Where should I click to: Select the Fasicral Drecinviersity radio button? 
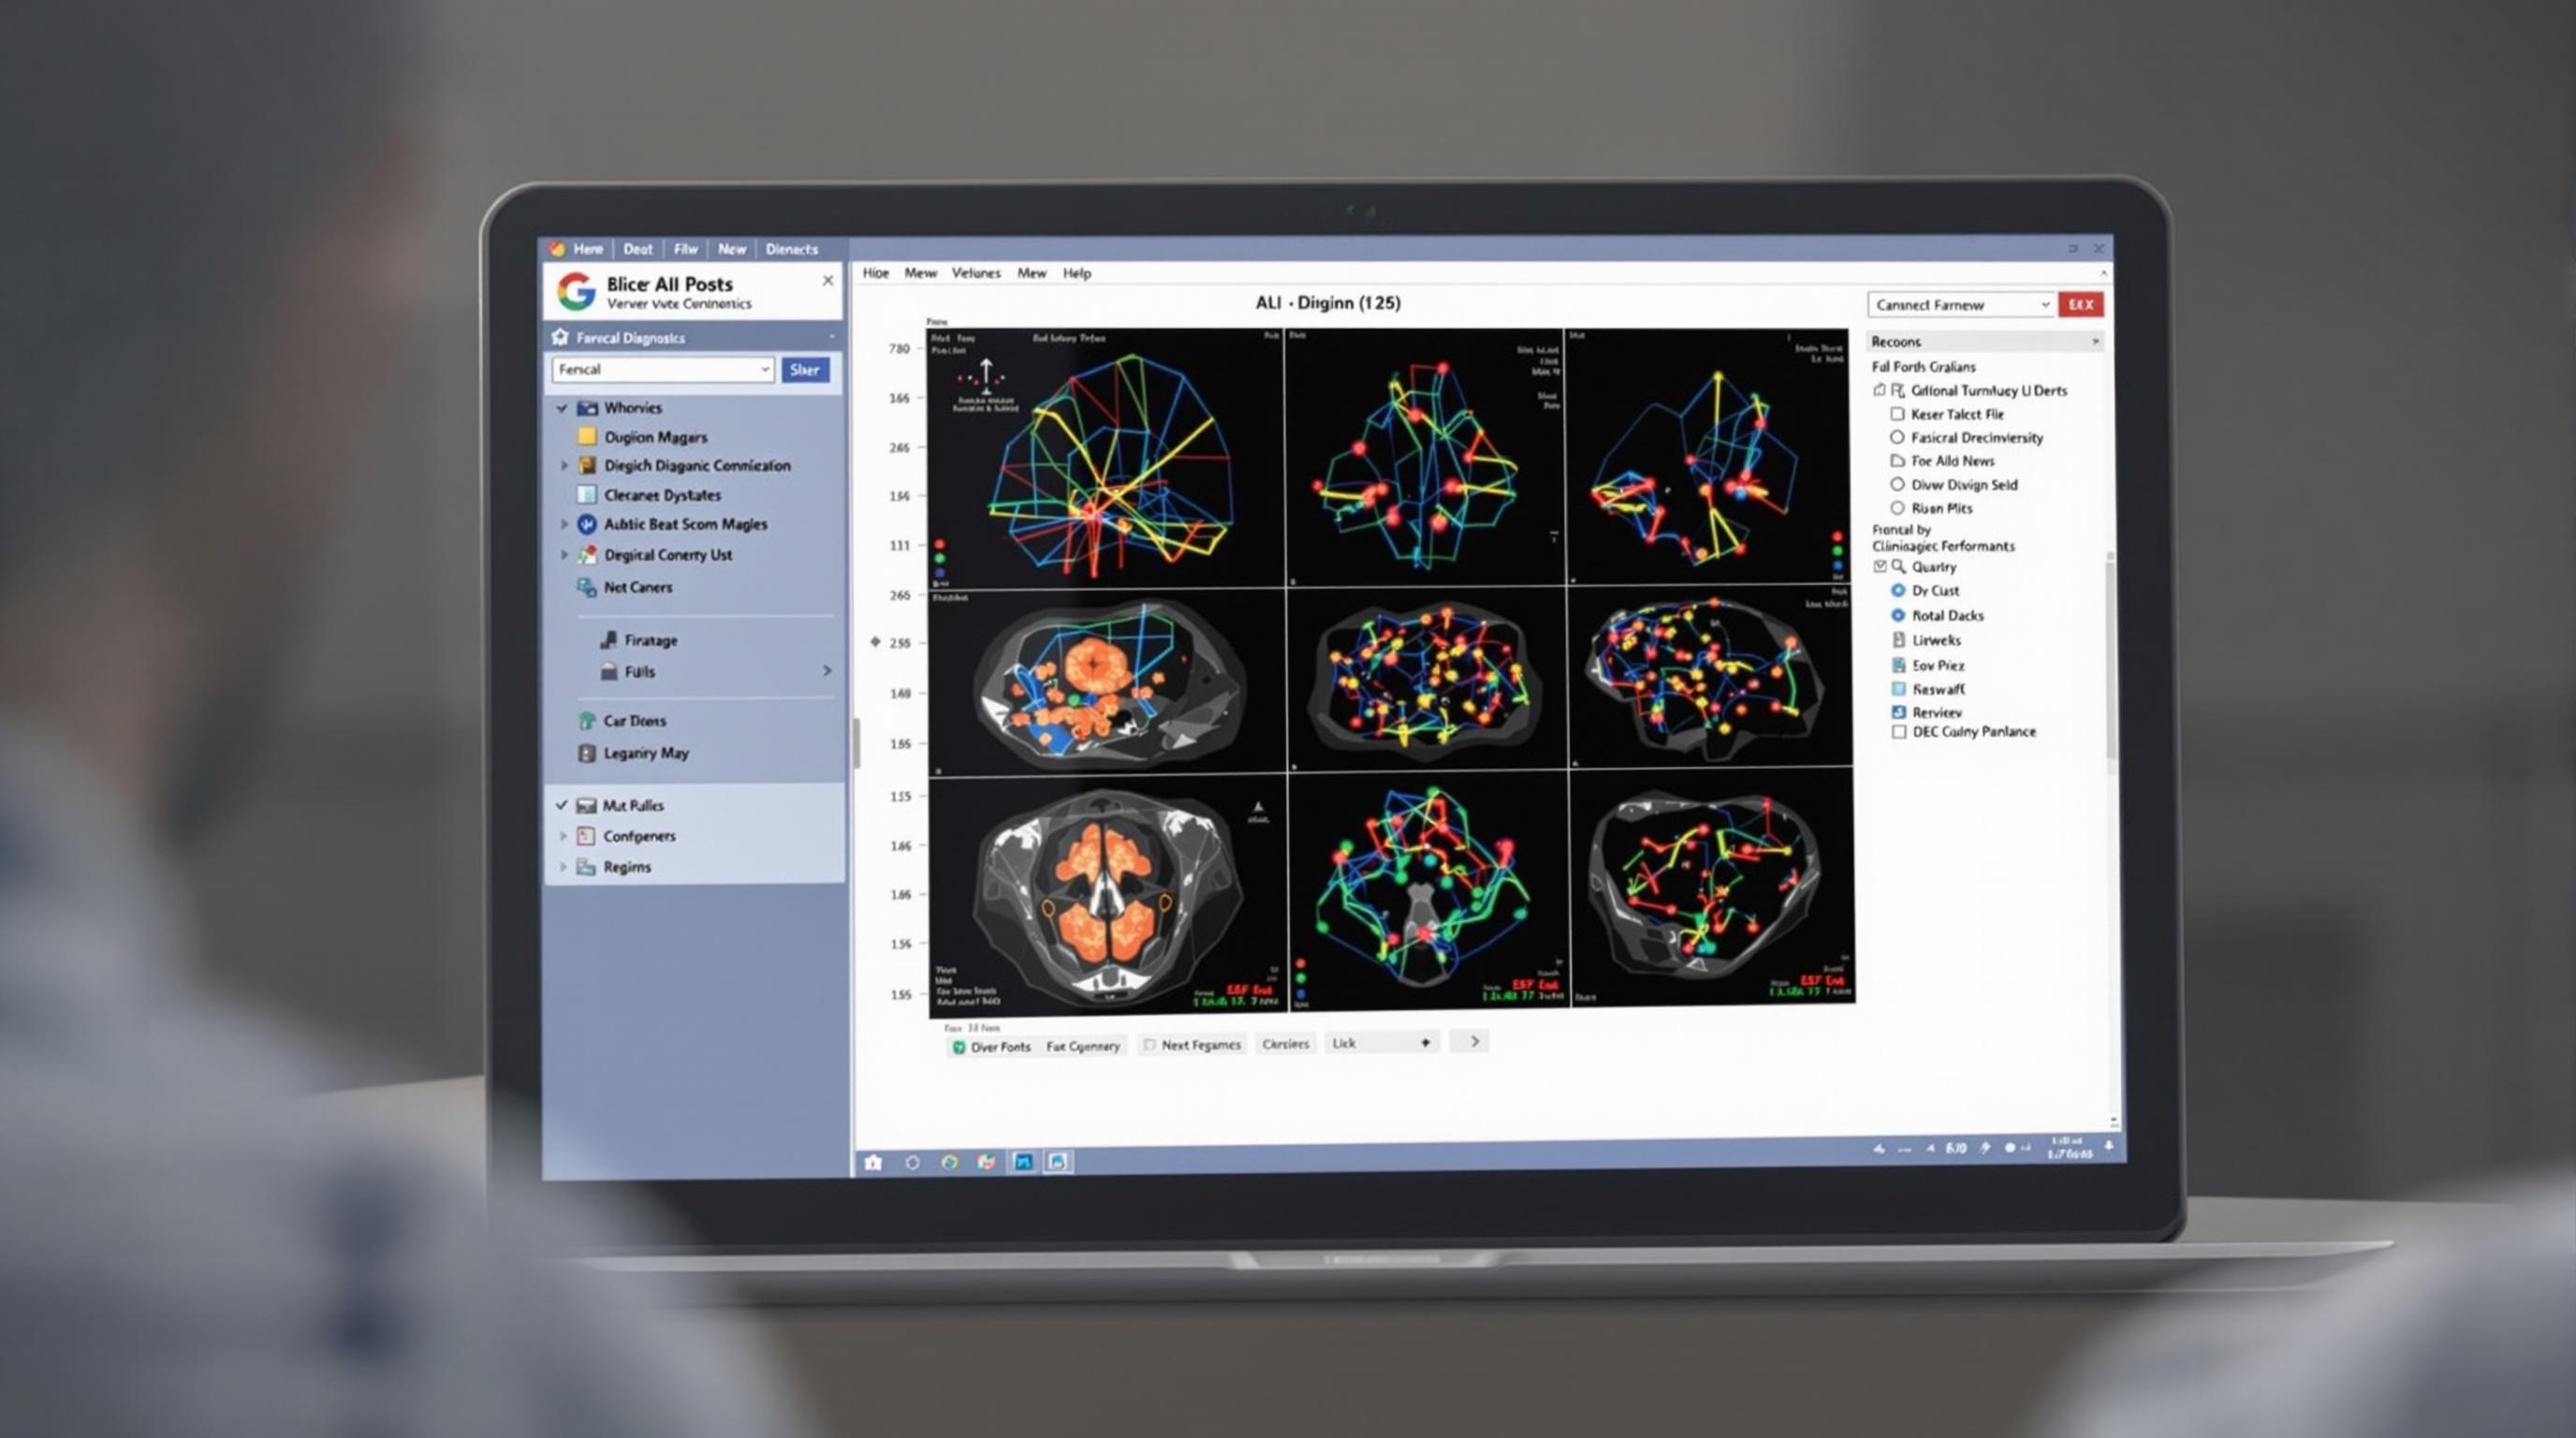tap(1897, 437)
